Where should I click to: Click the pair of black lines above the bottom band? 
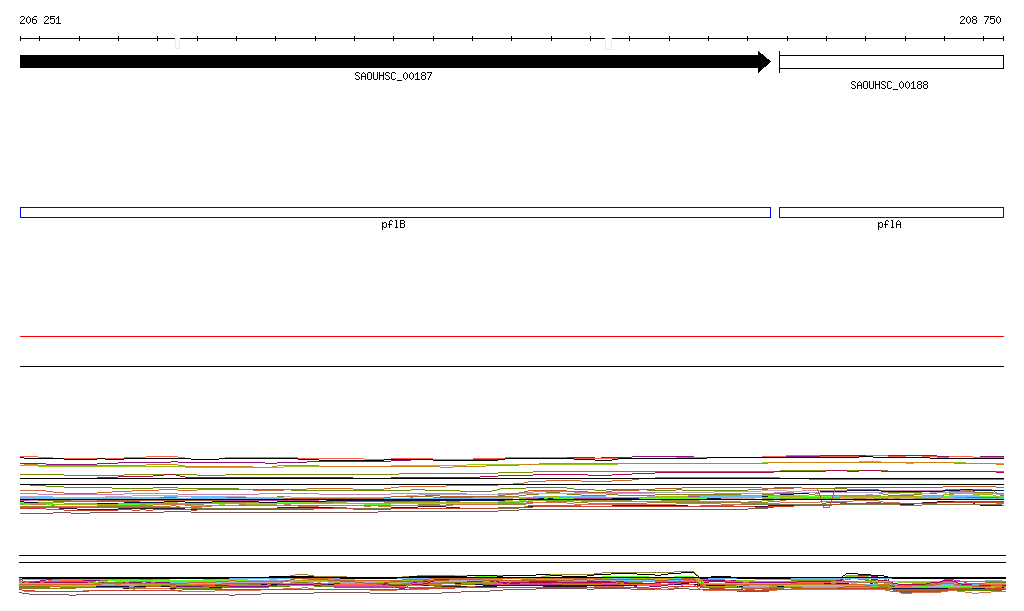(x=511, y=559)
